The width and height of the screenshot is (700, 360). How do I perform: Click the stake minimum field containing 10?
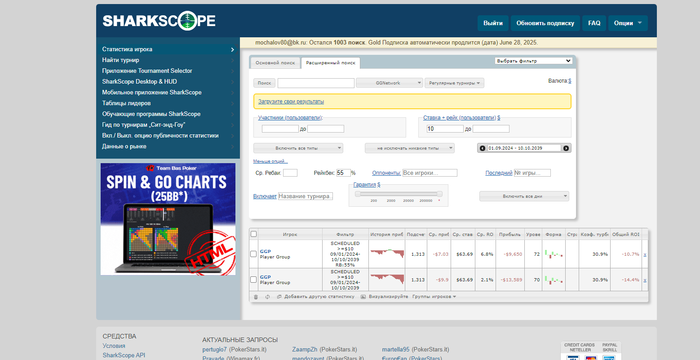(445, 129)
